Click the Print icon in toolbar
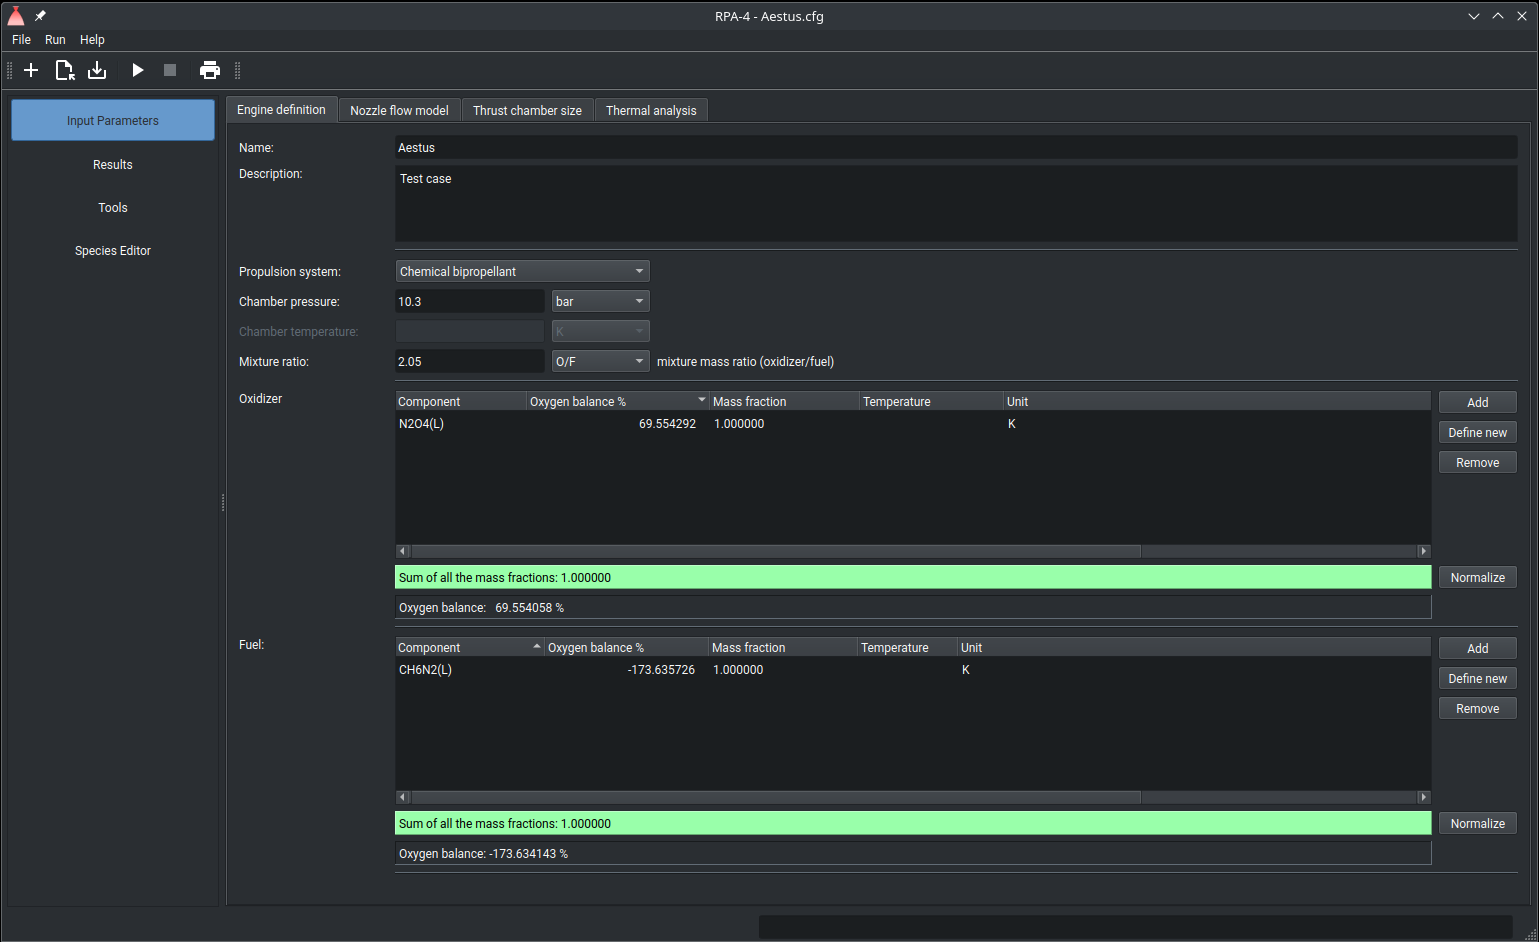The height and width of the screenshot is (942, 1539). [210, 70]
